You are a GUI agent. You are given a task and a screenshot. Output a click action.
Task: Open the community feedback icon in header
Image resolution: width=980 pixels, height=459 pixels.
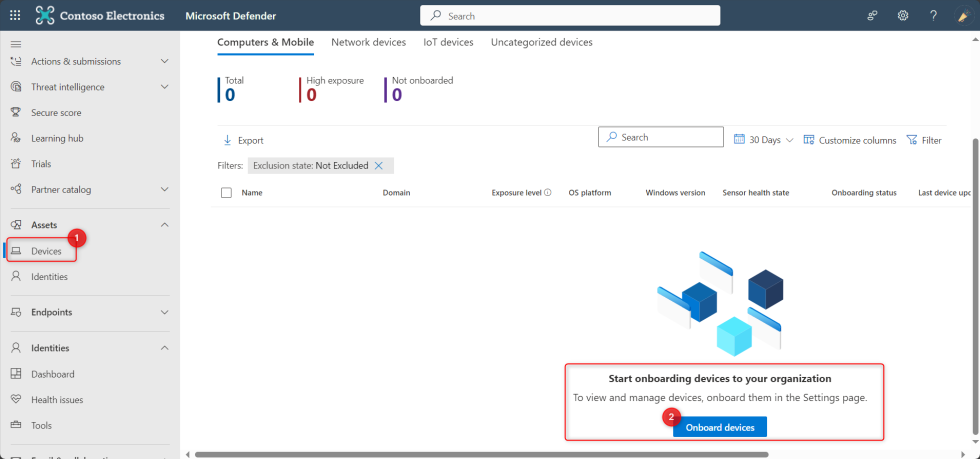[x=873, y=16]
